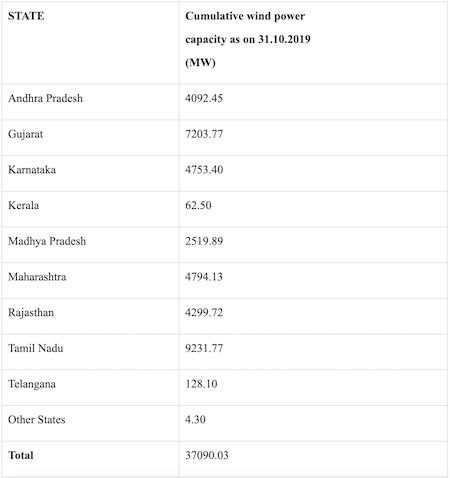Viewport: 450px width, 478px height.
Task: Click the Madhya Pradesh cell
Action: point(47,241)
